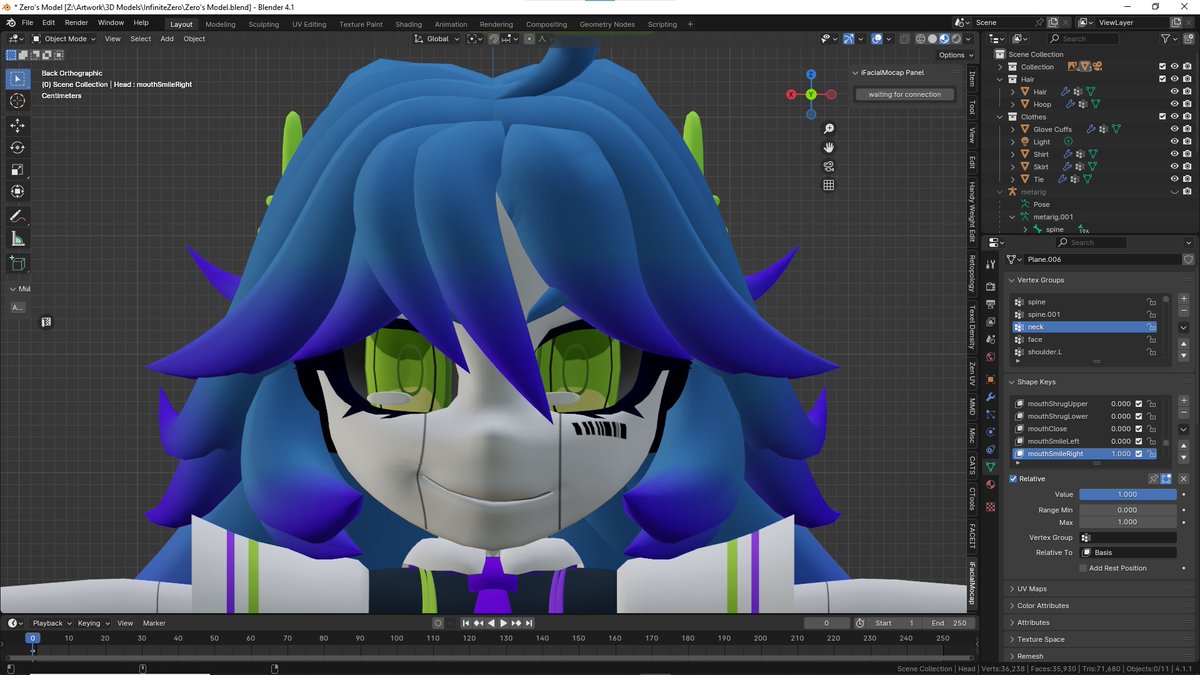Switch orthographic/perspective grid icon
The width and height of the screenshot is (1200, 675).
point(829,185)
